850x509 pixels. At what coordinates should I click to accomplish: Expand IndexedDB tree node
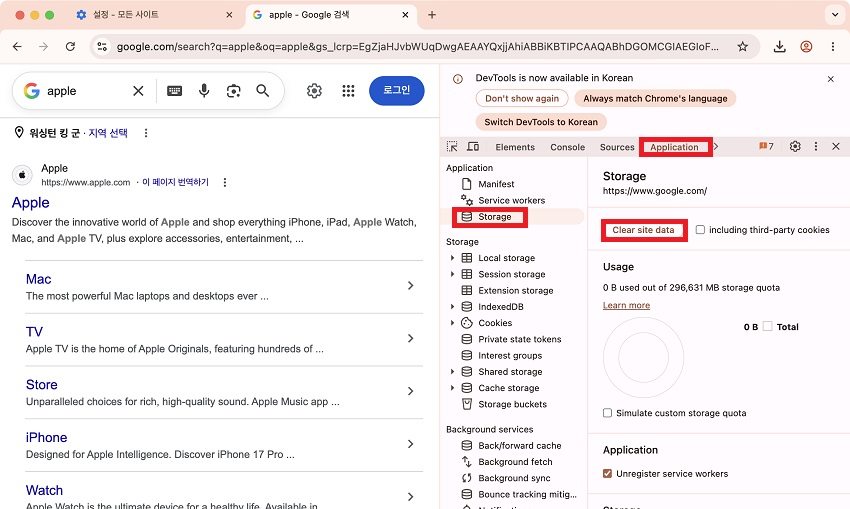tap(452, 307)
